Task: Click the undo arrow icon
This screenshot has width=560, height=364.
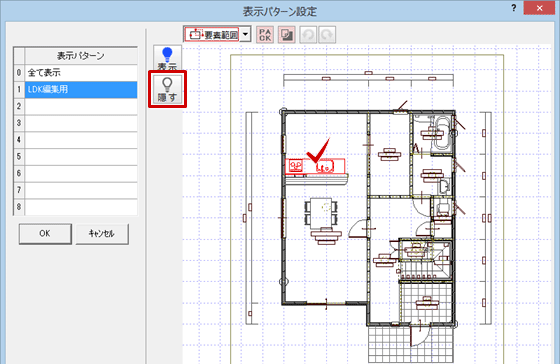Action: [308, 35]
